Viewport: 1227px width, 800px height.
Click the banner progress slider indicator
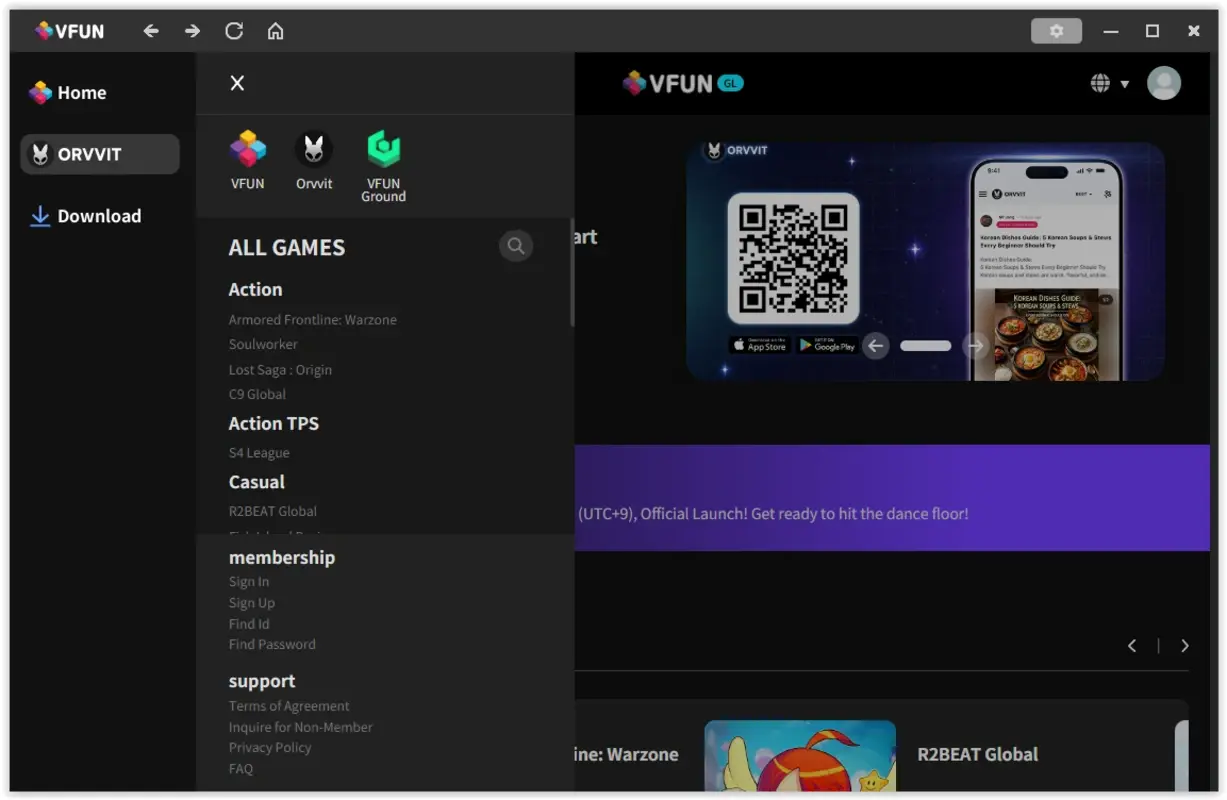coord(925,345)
